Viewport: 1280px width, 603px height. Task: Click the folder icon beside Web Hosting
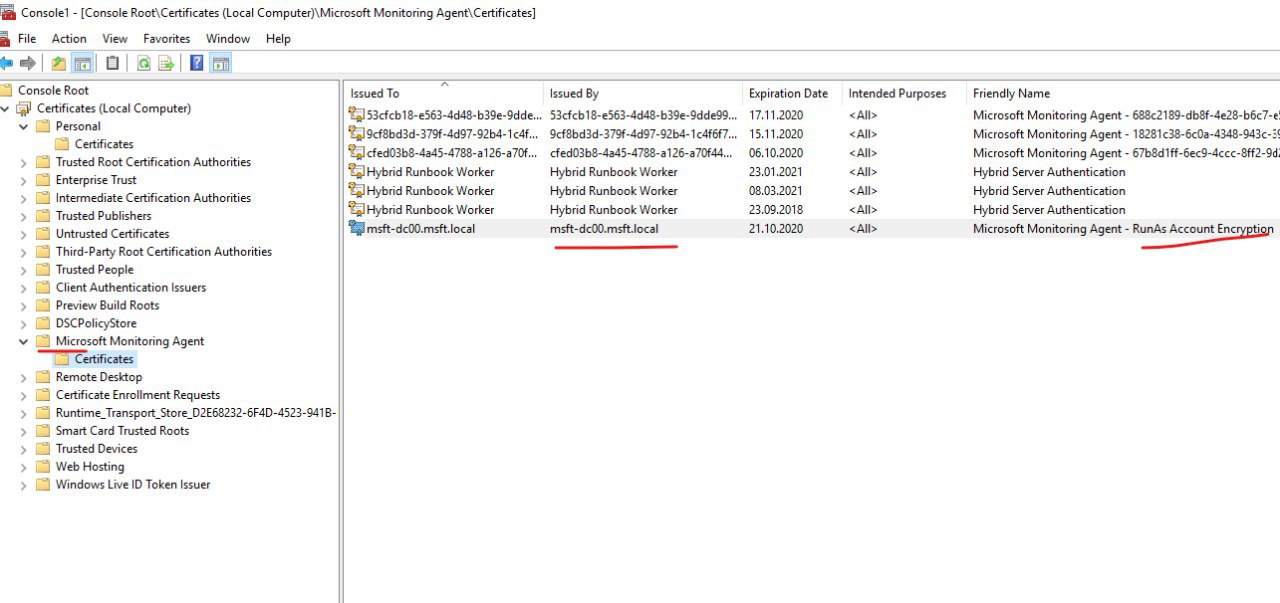tap(43, 467)
